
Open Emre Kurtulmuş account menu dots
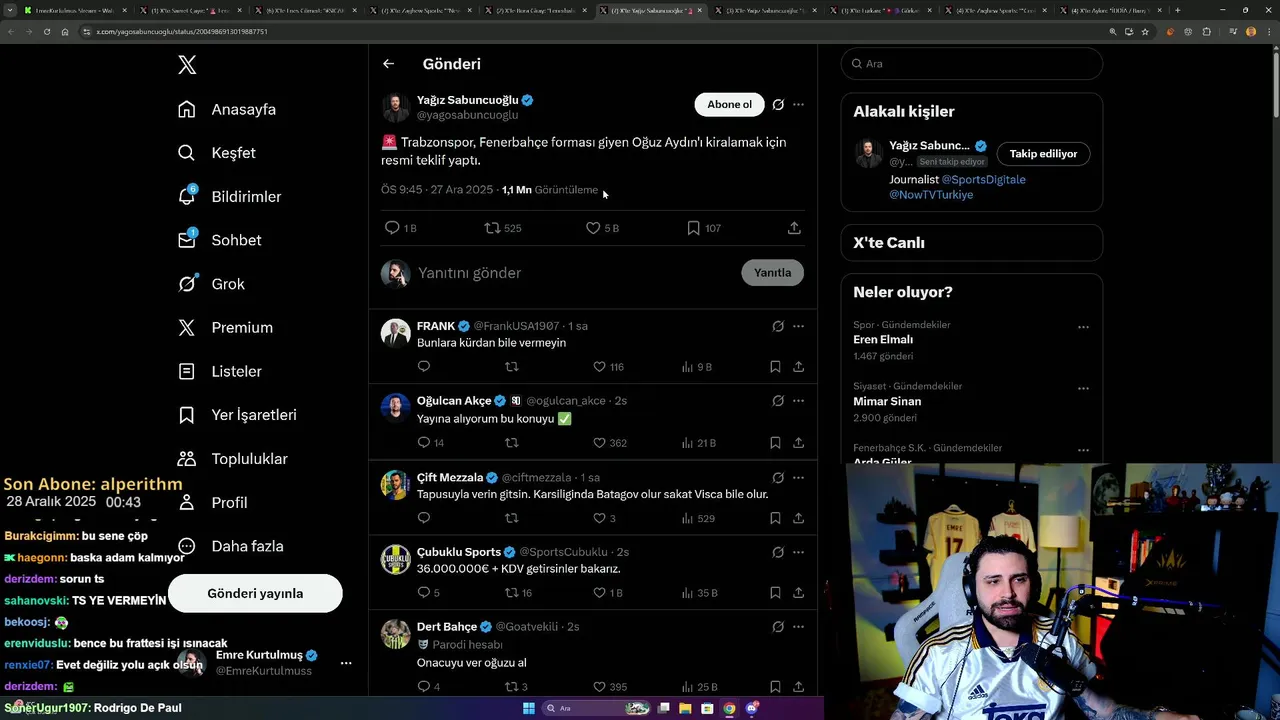click(x=346, y=663)
